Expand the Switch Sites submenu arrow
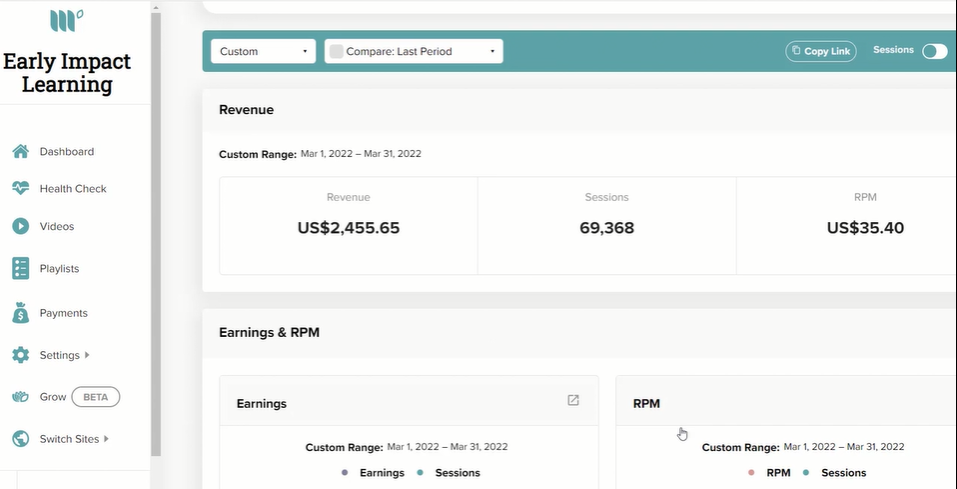 point(106,439)
